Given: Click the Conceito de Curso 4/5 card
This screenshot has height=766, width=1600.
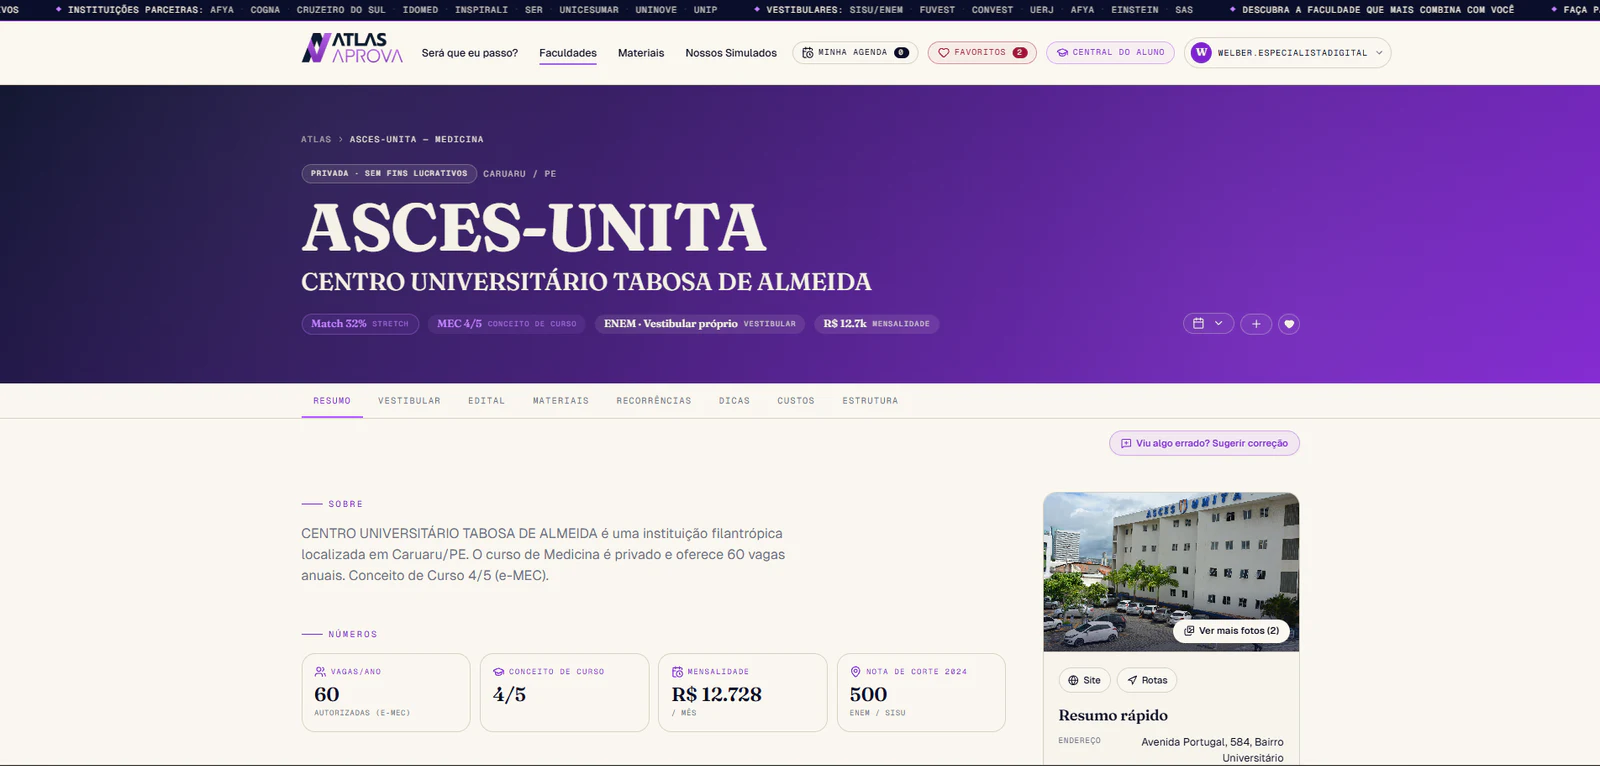Looking at the screenshot, I should tap(564, 693).
